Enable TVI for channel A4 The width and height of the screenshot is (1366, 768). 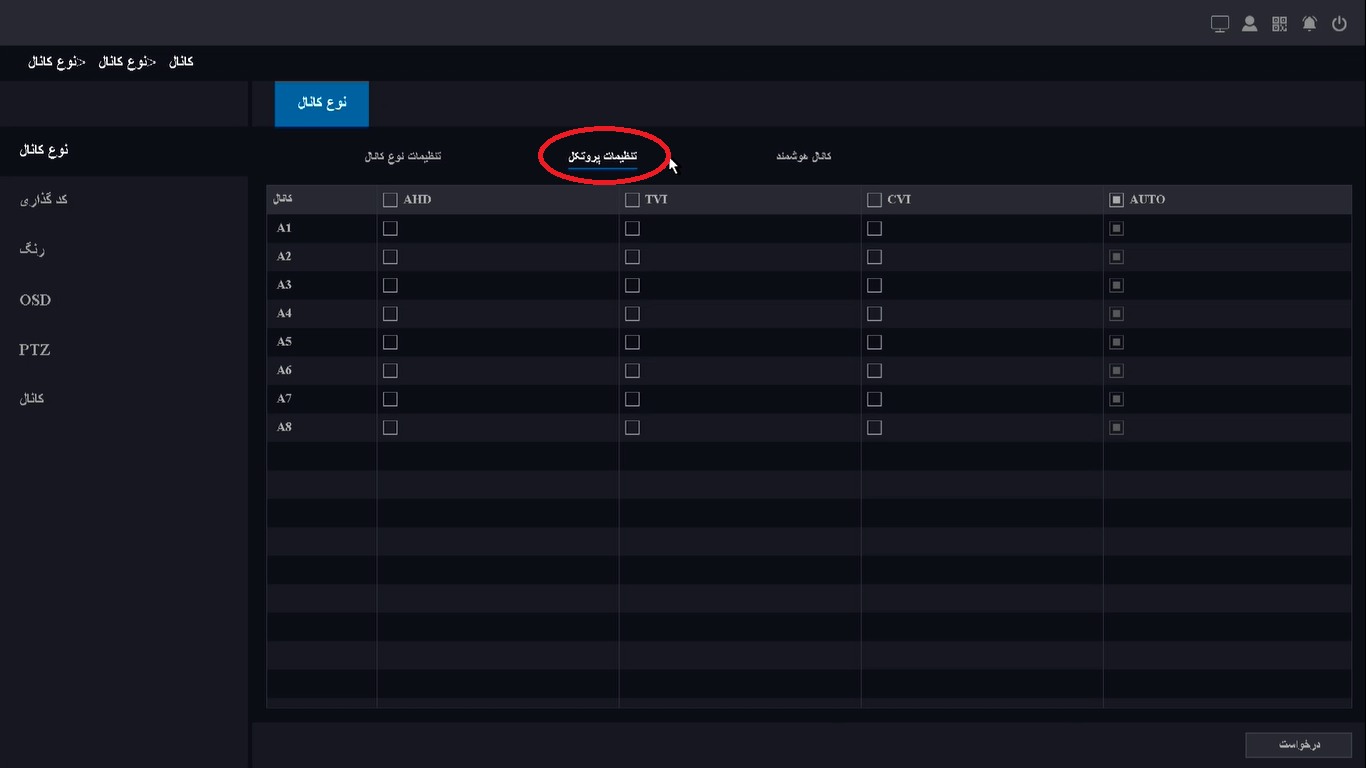[632, 314]
